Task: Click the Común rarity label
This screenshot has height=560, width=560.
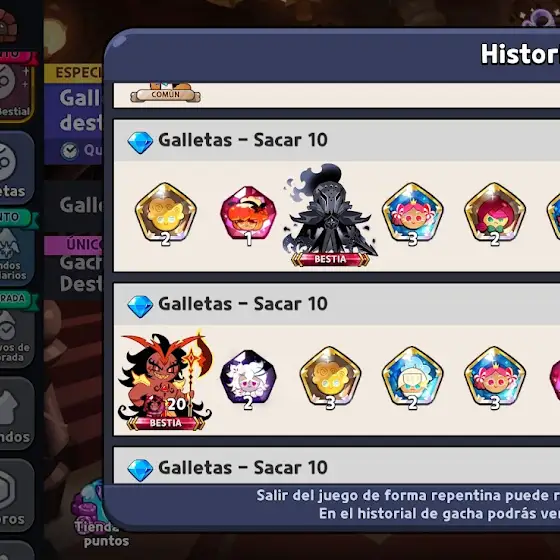Action: pyautogui.click(x=165, y=95)
